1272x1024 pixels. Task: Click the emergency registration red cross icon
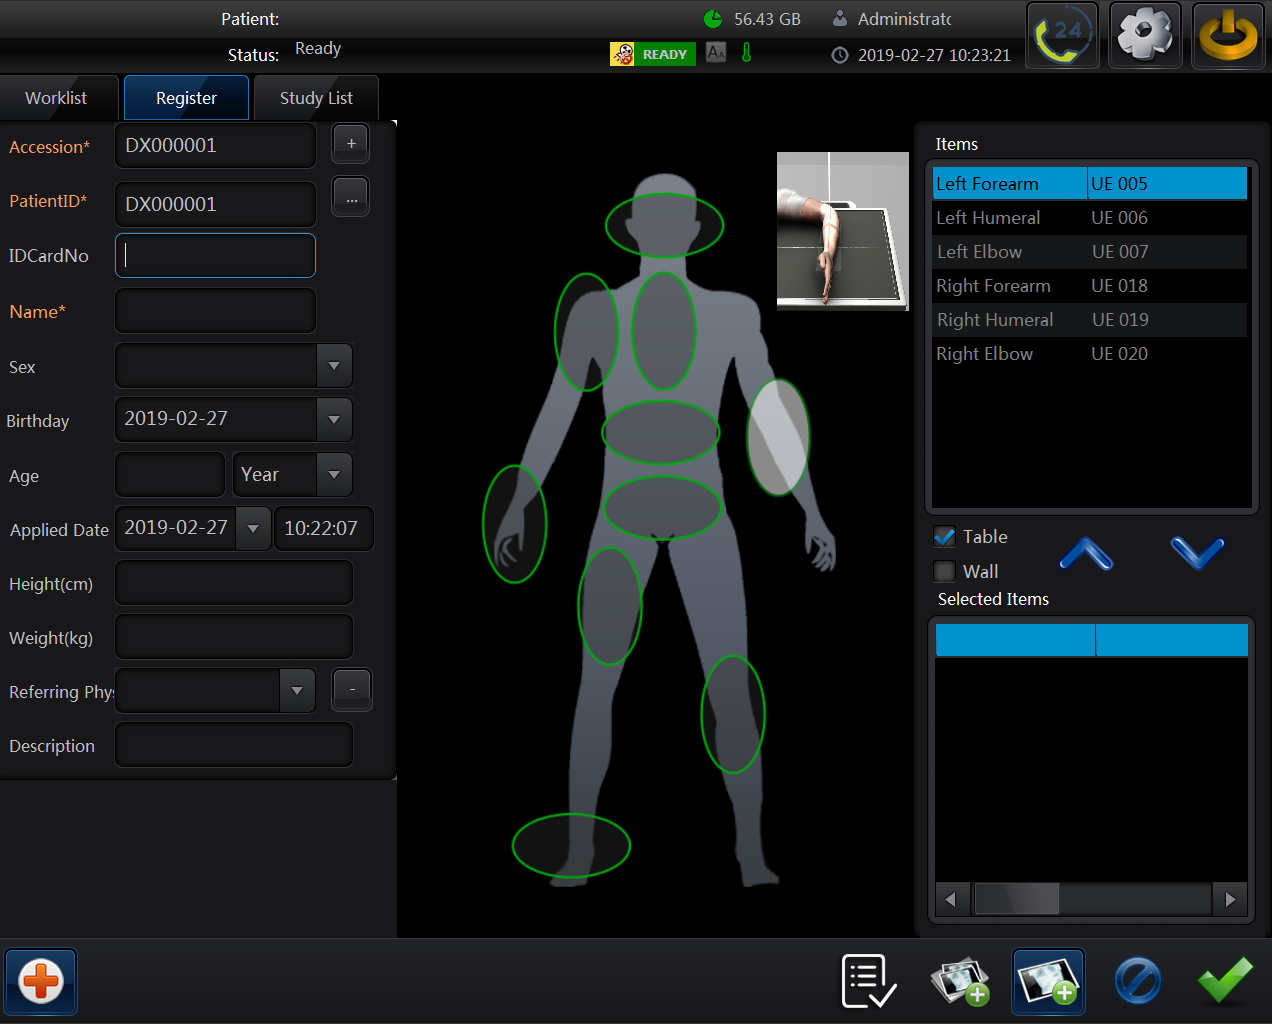(x=41, y=981)
